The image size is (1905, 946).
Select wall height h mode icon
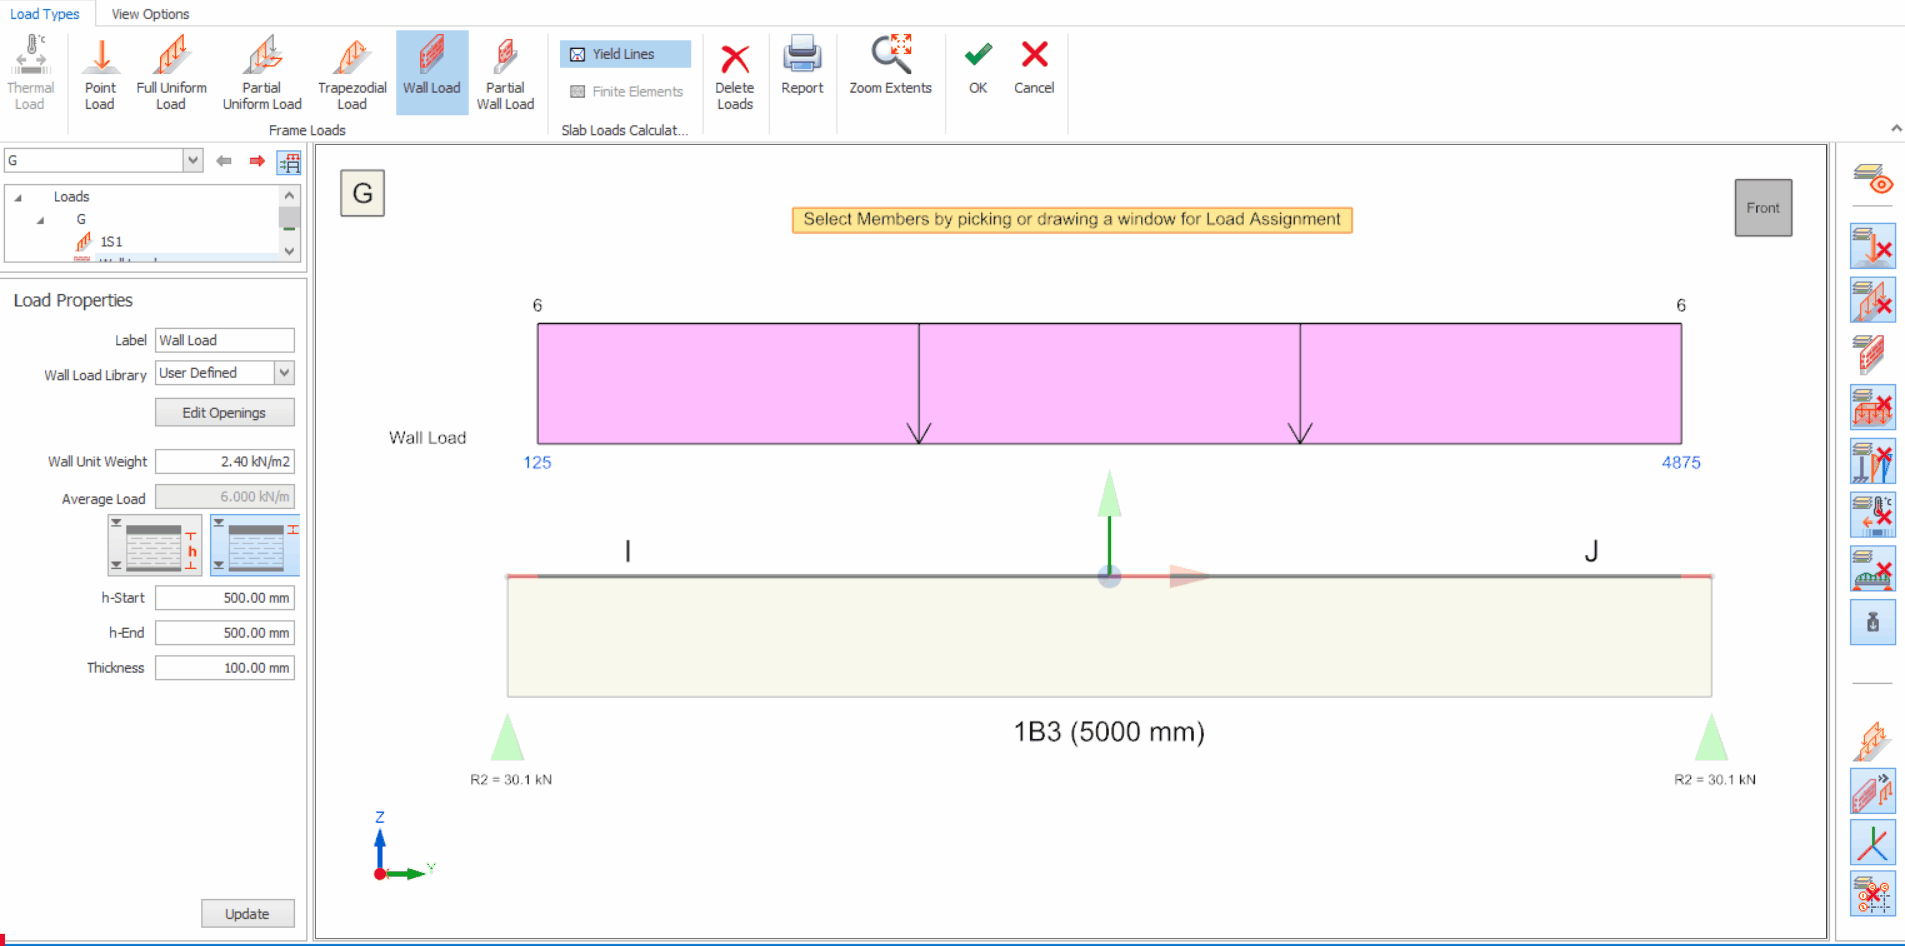pyautogui.click(x=155, y=546)
